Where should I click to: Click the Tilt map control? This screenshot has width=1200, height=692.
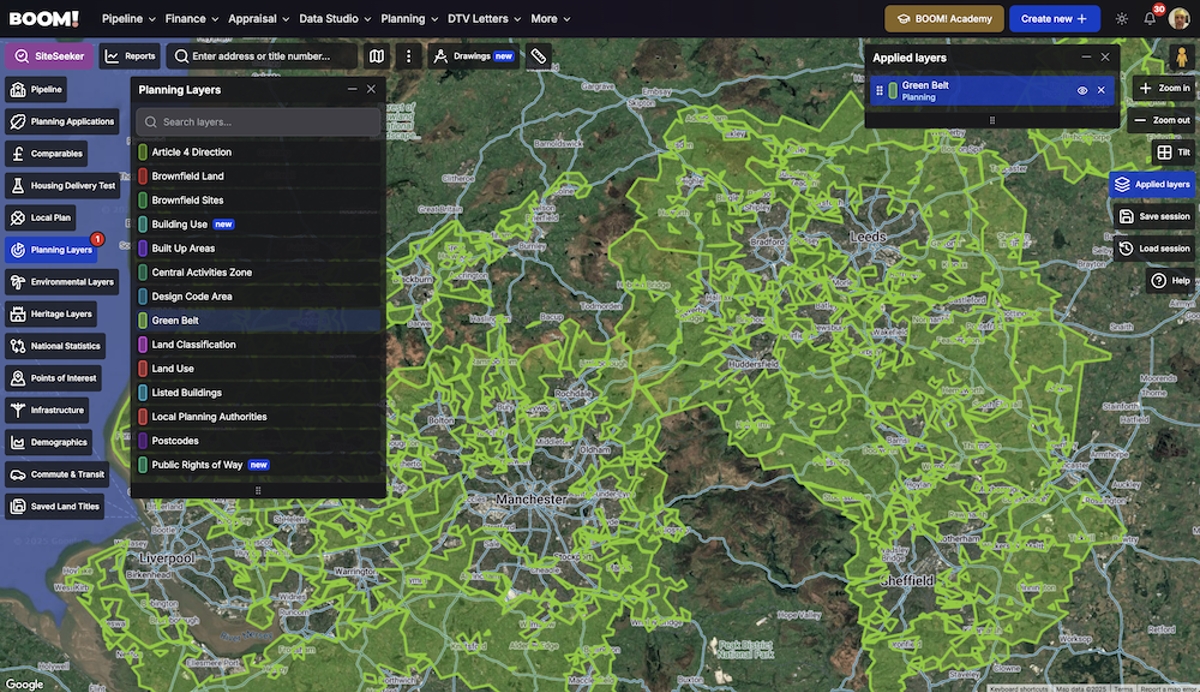pyautogui.click(x=1173, y=152)
